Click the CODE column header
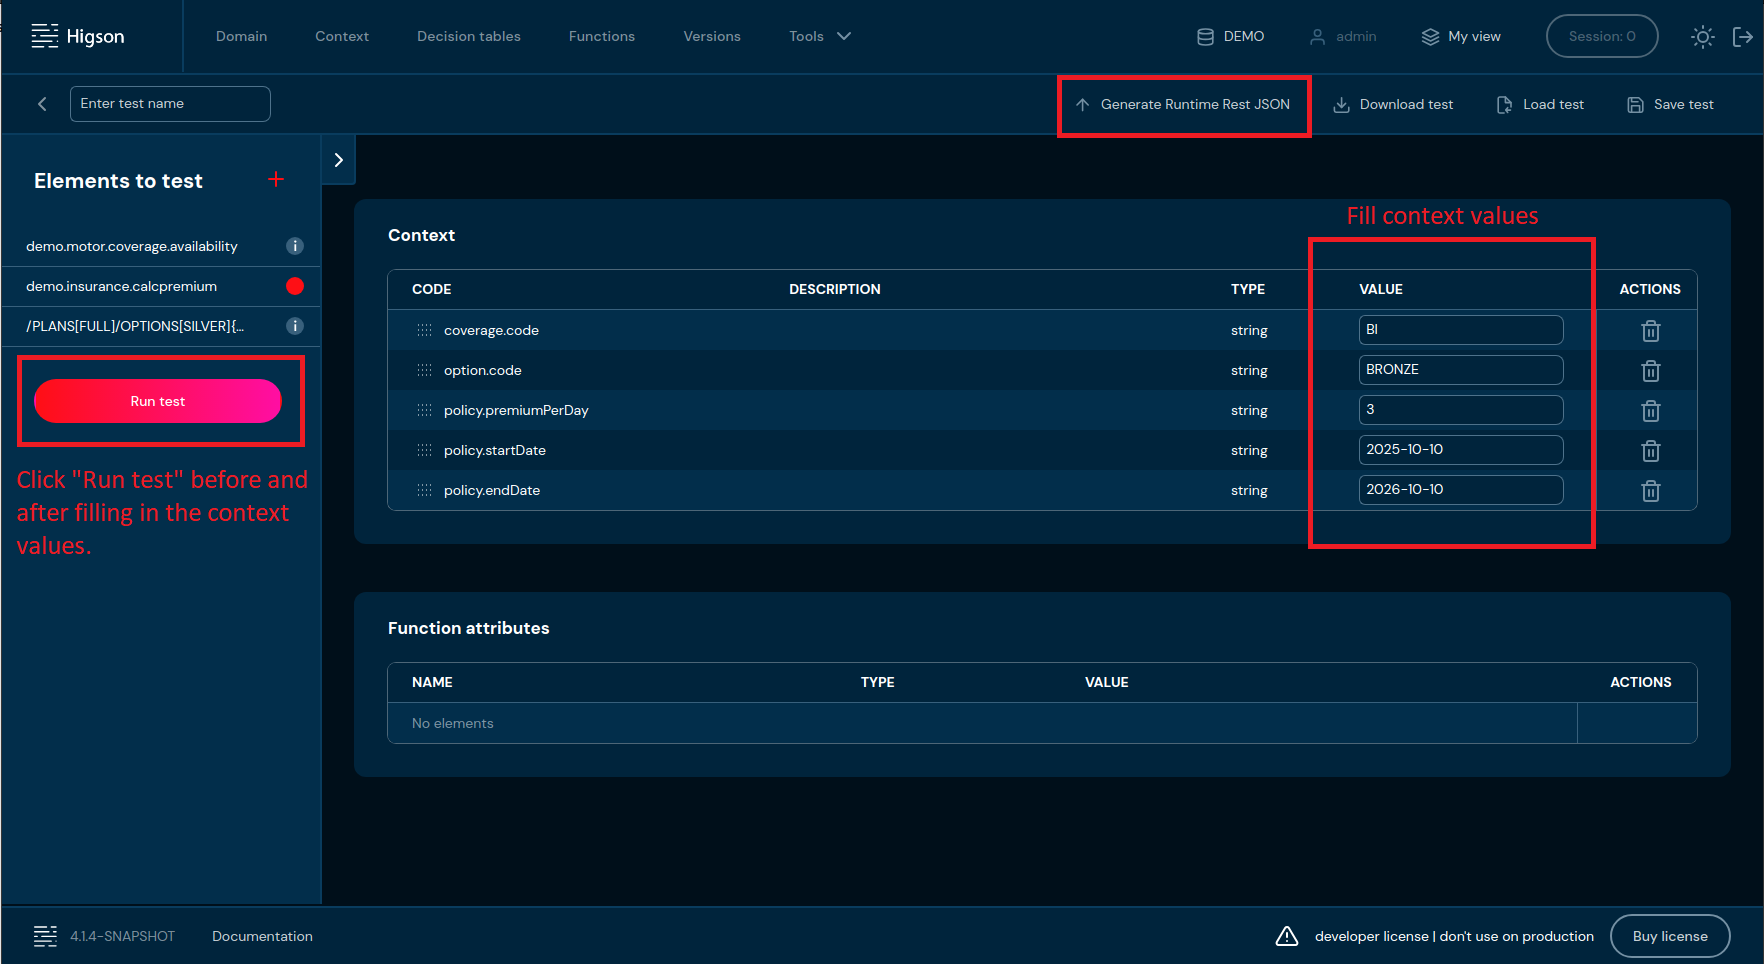1764x964 pixels. pyautogui.click(x=431, y=289)
